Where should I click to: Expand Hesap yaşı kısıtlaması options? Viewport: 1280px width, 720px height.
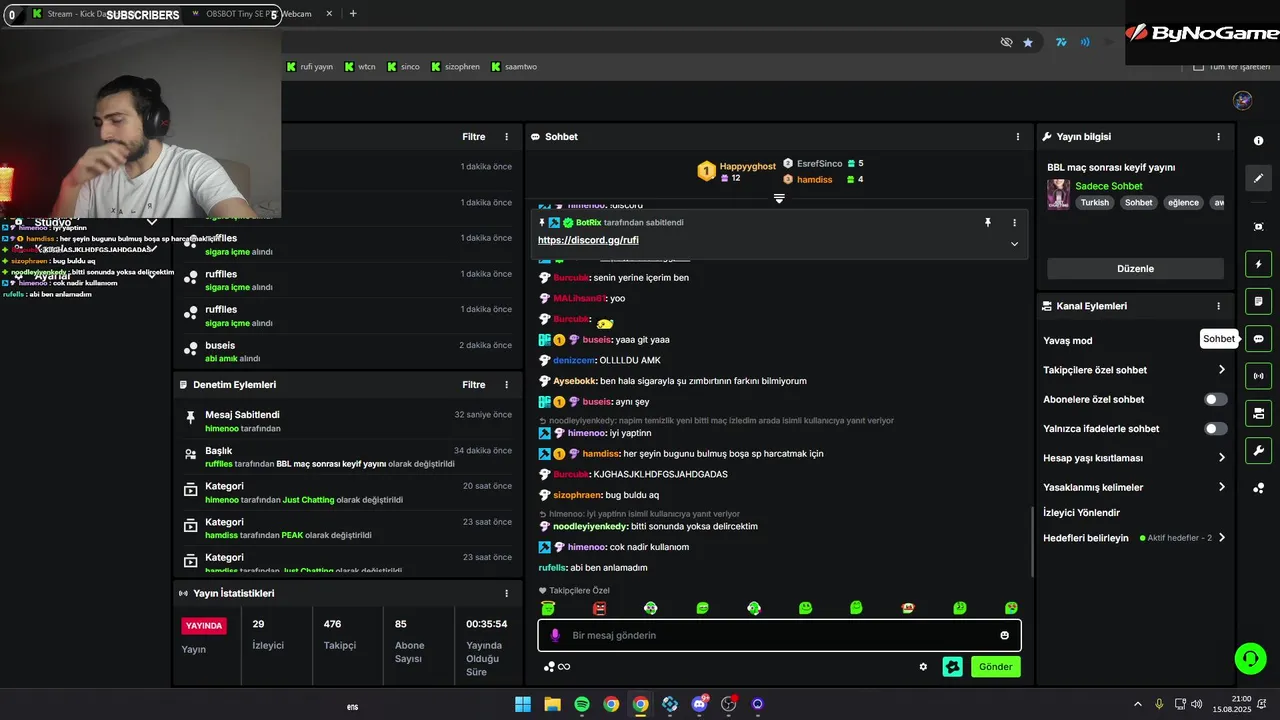(1221, 458)
